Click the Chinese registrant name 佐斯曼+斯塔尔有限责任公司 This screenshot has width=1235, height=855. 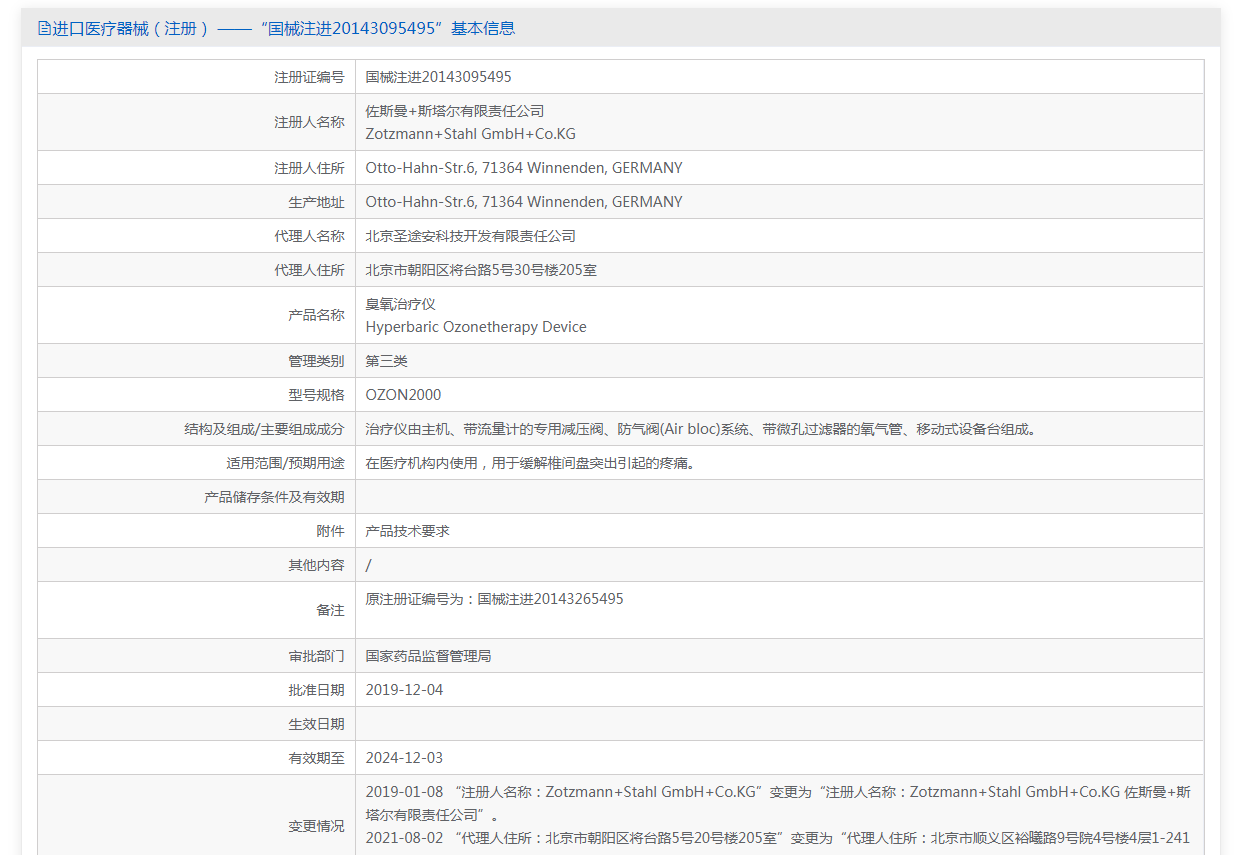[x=455, y=111]
